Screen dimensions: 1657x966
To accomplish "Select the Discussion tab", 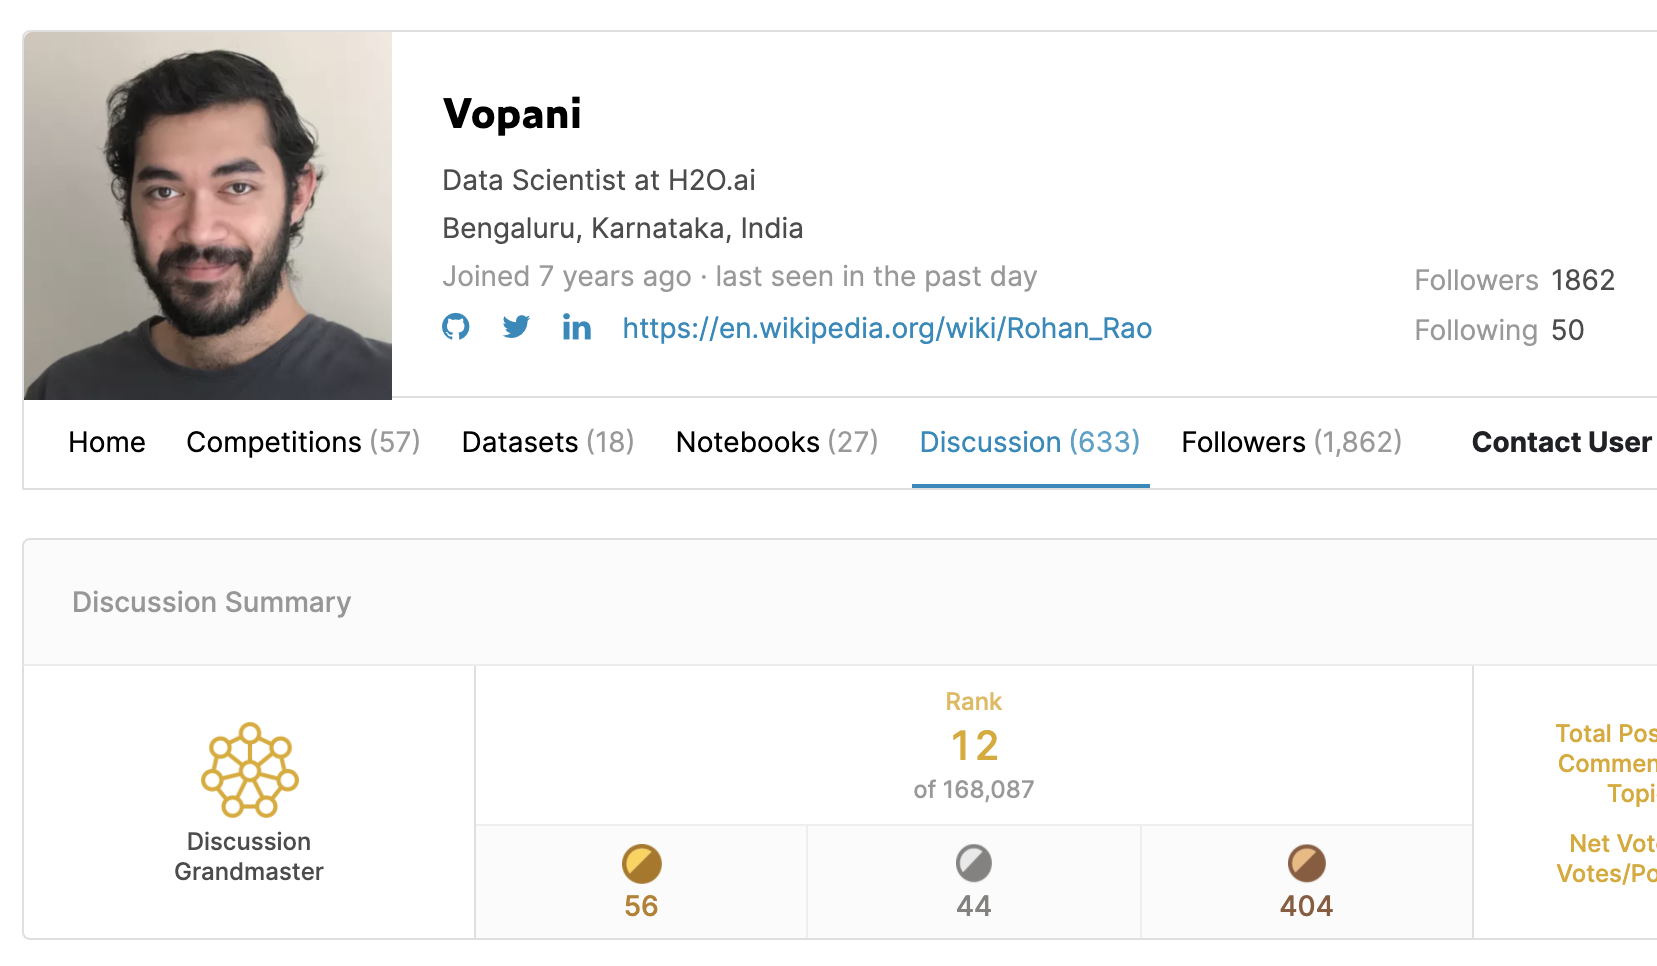I will (x=1030, y=442).
